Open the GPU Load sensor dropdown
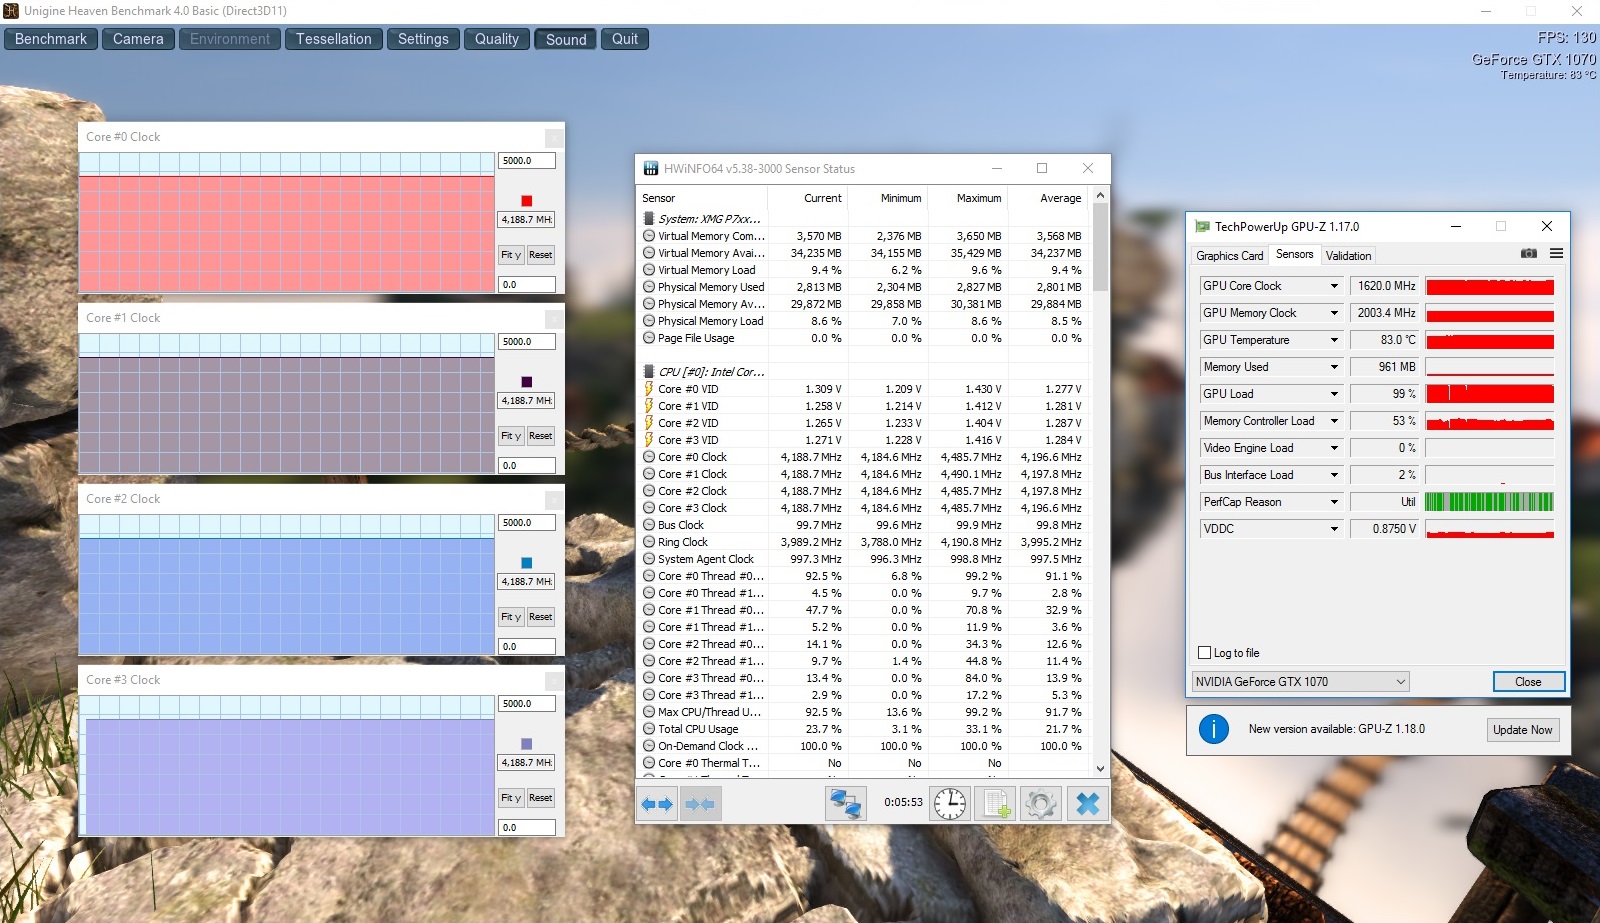The height and width of the screenshot is (923, 1600). [1334, 394]
